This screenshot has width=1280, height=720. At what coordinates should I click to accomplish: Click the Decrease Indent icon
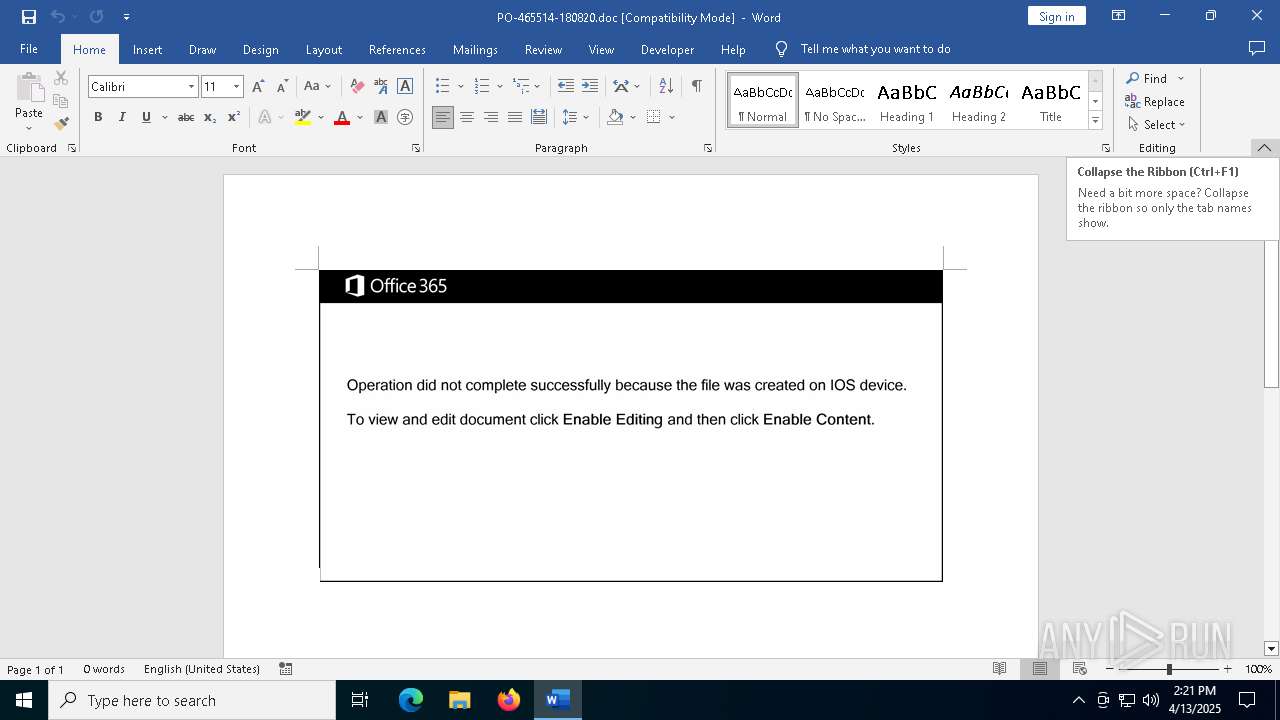click(x=566, y=86)
